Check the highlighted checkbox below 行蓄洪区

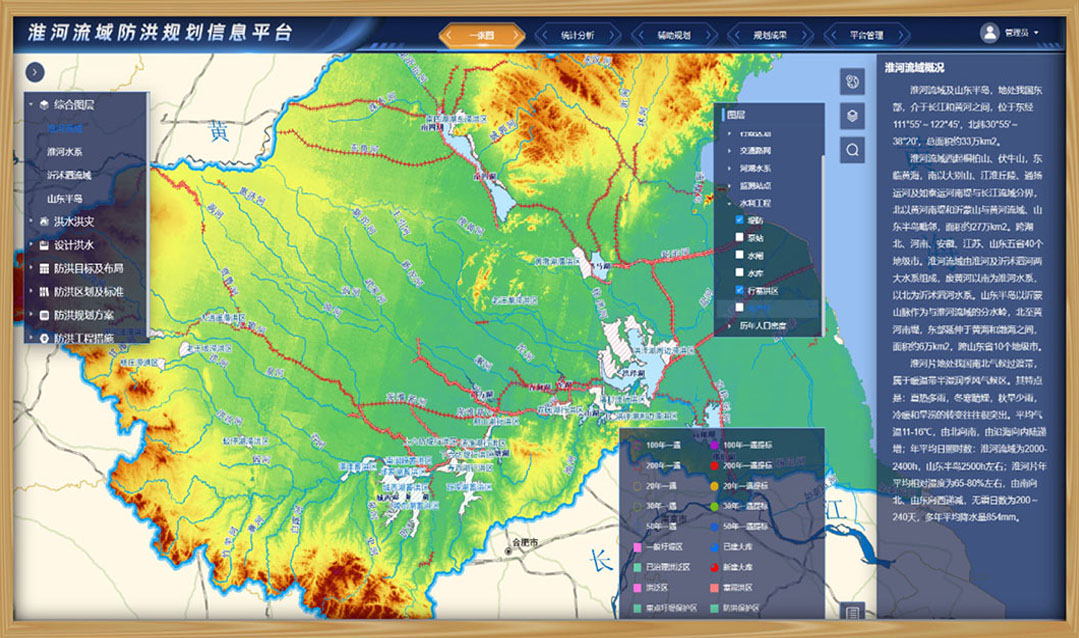point(739,308)
